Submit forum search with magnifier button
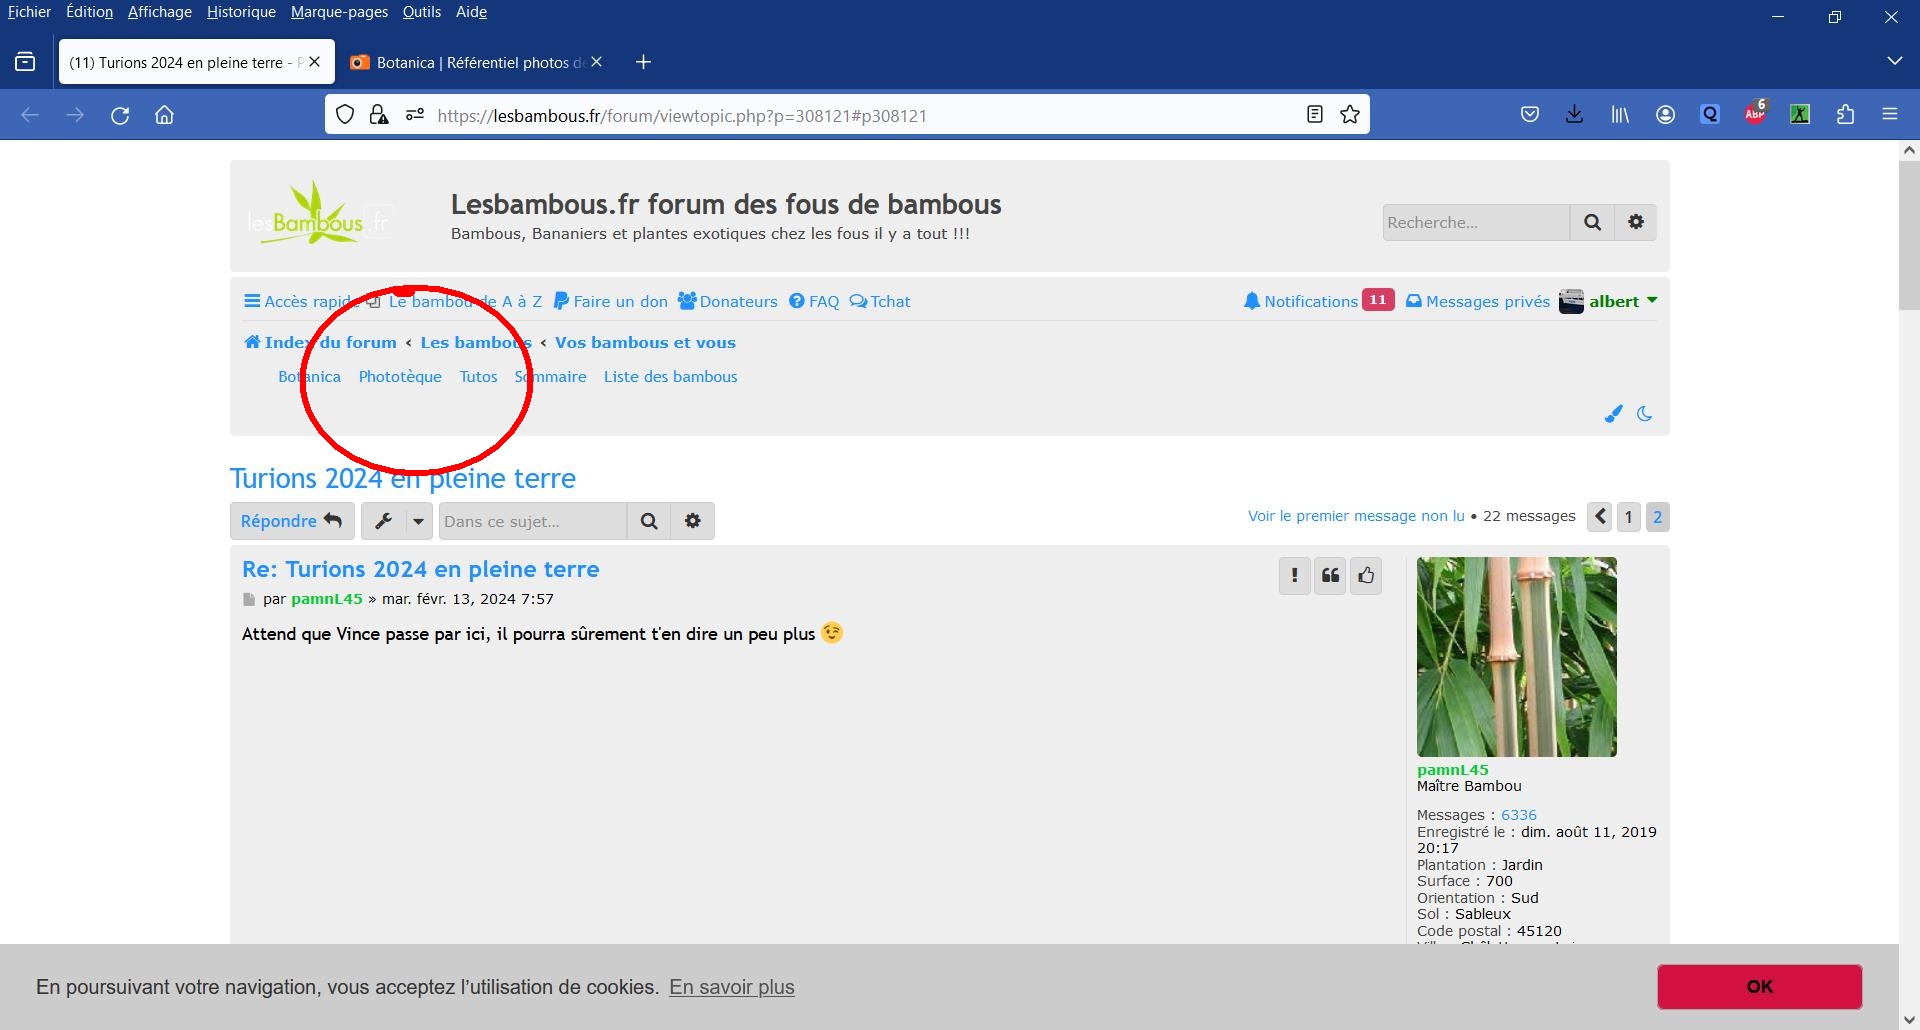The height and width of the screenshot is (1030, 1920). (1593, 222)
